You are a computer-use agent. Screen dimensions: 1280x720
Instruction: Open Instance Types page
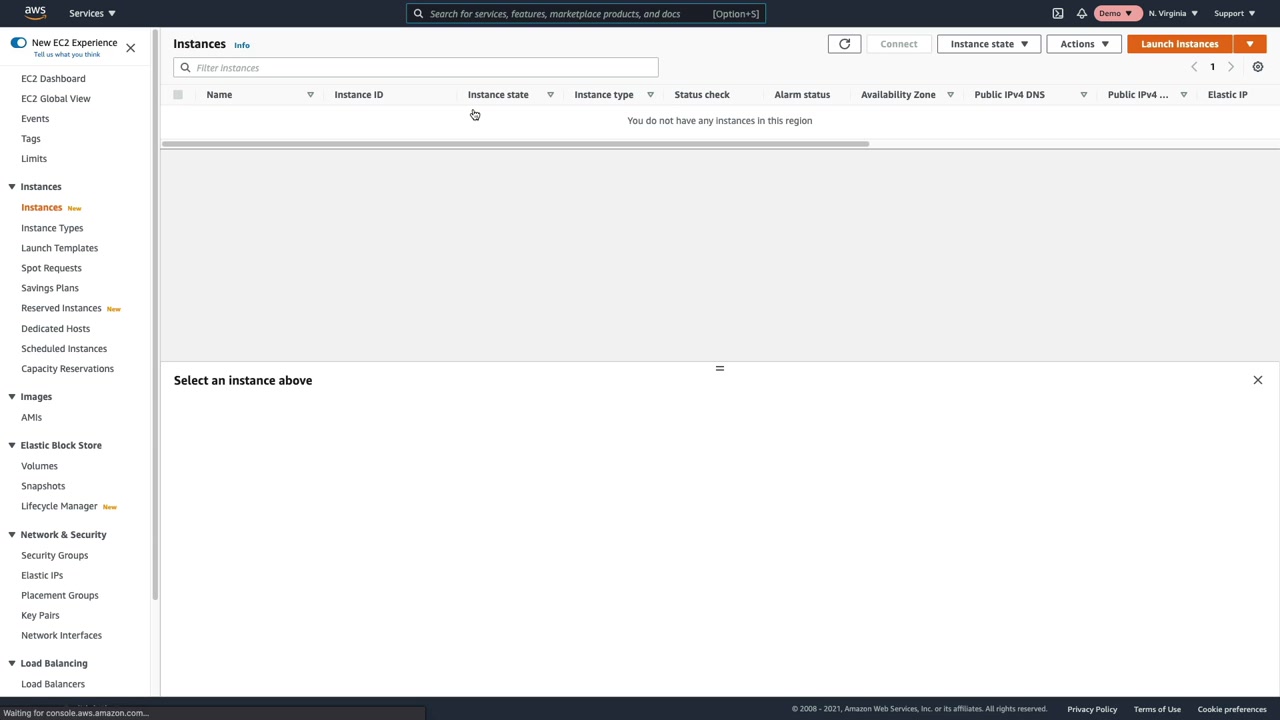[52, 228]
